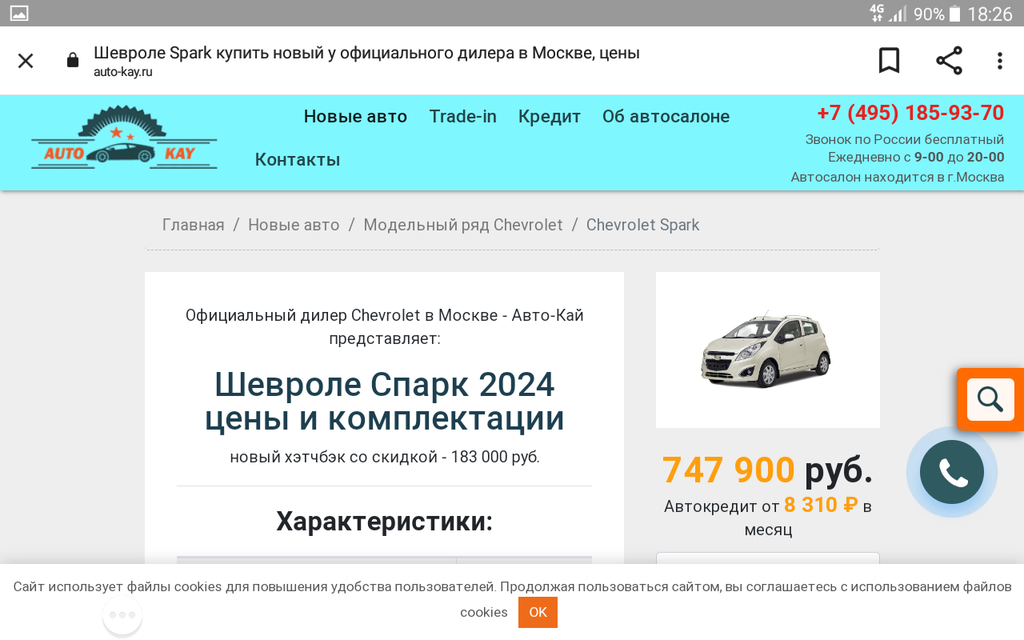This screenshot has width=1024, height=640.
Task: Click the Auto Kay logo
Action: [x=124, y=138]
